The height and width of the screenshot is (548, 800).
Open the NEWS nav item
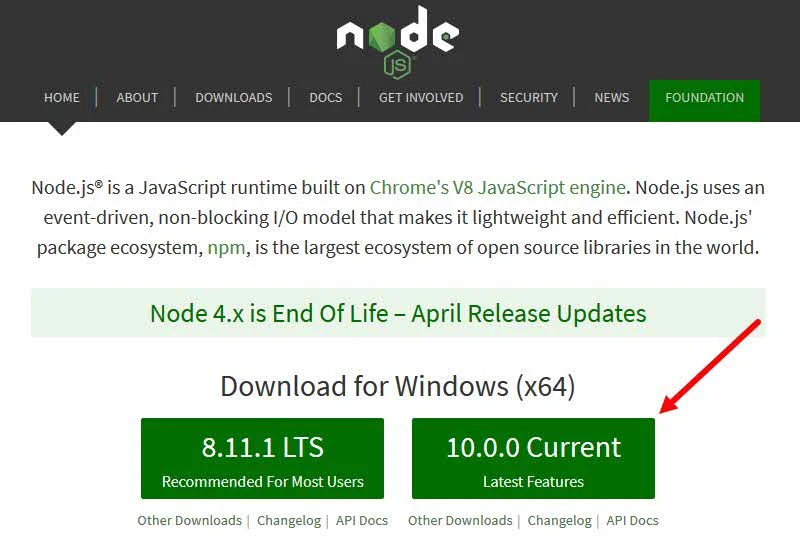[x=612, y=97]
